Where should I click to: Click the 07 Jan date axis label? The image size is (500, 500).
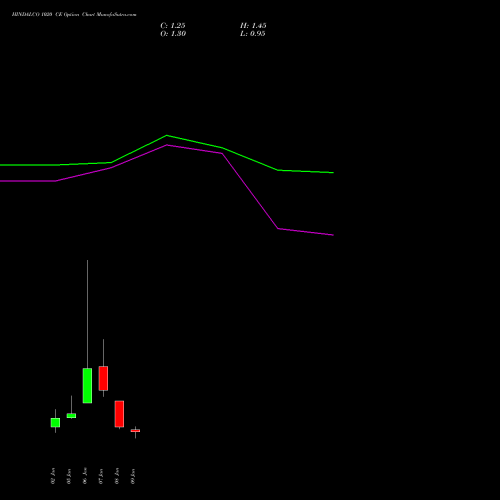101,476
